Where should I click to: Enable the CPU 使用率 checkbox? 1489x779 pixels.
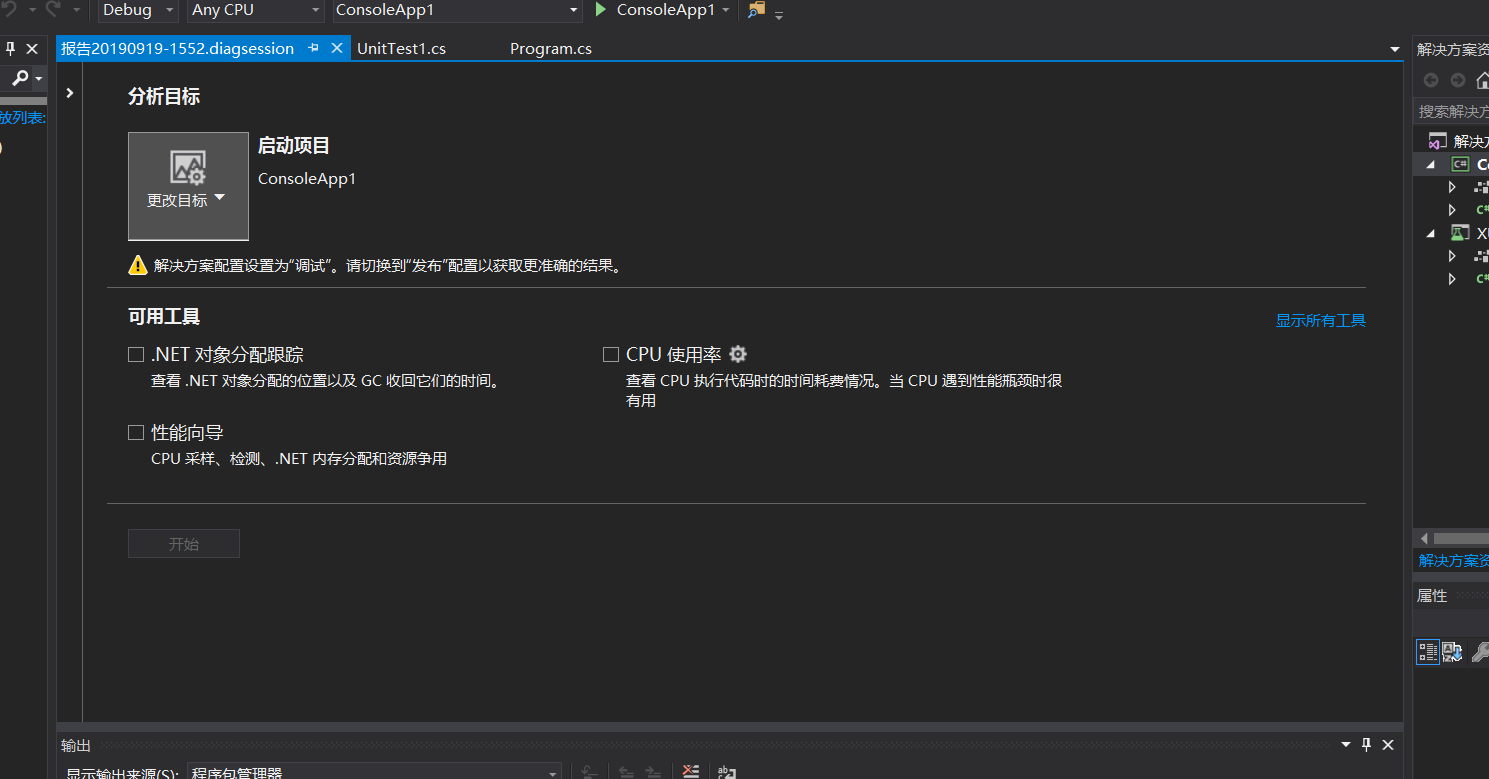click(611, 354)
